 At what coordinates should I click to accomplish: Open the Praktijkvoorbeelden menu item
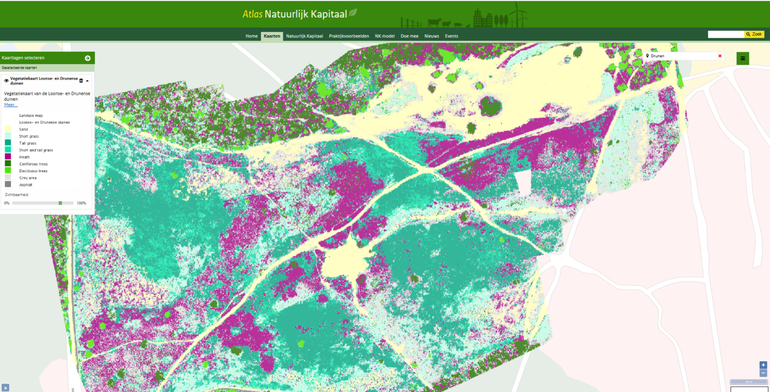click(x=349, y=36)
